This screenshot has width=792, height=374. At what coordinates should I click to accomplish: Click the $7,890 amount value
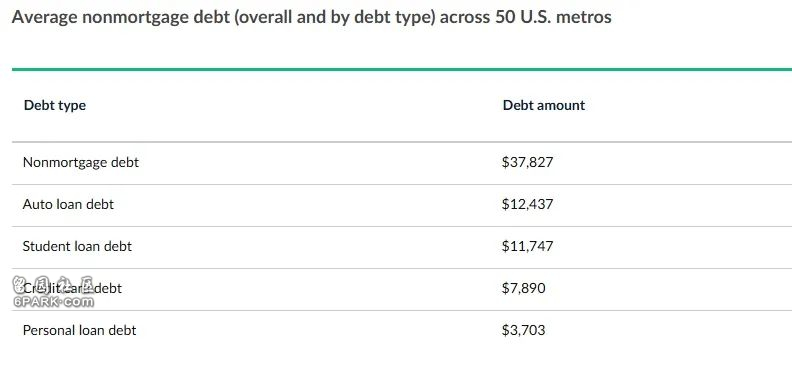[x=524, y=288]
